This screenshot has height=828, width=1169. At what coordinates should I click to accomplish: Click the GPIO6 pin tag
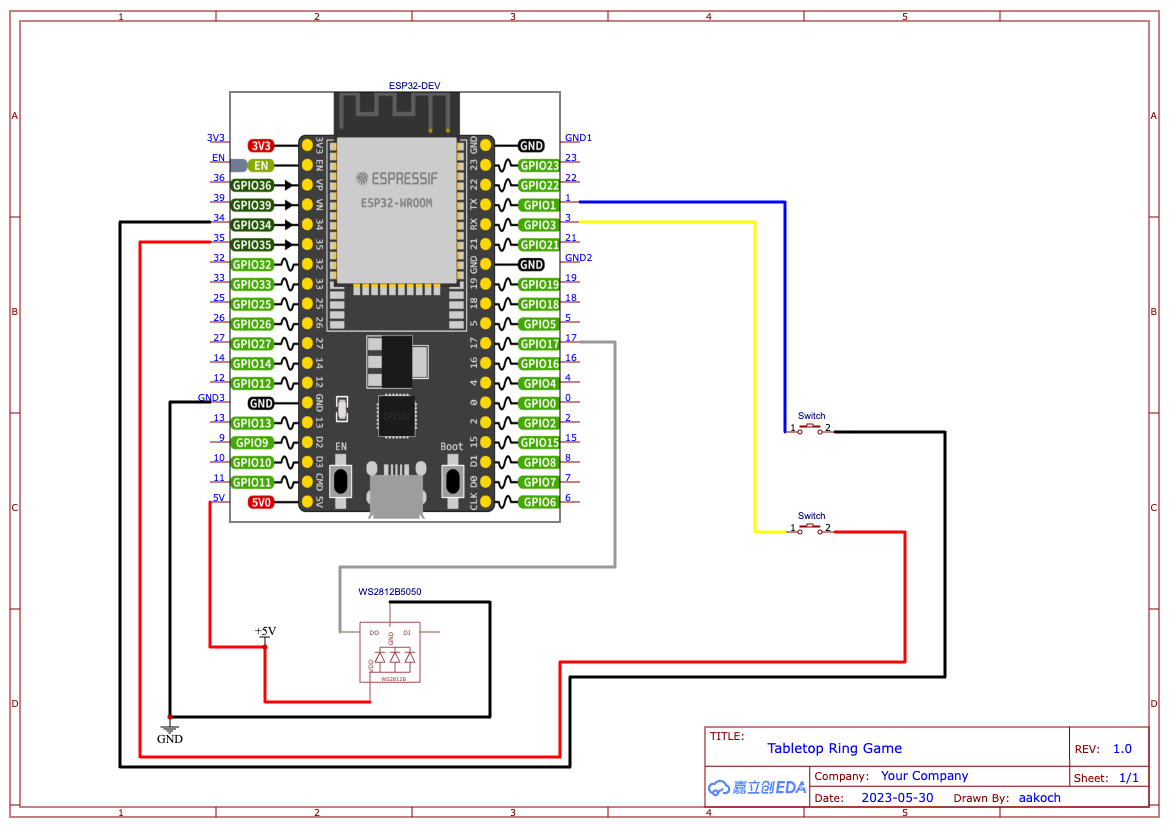point(539,502)
